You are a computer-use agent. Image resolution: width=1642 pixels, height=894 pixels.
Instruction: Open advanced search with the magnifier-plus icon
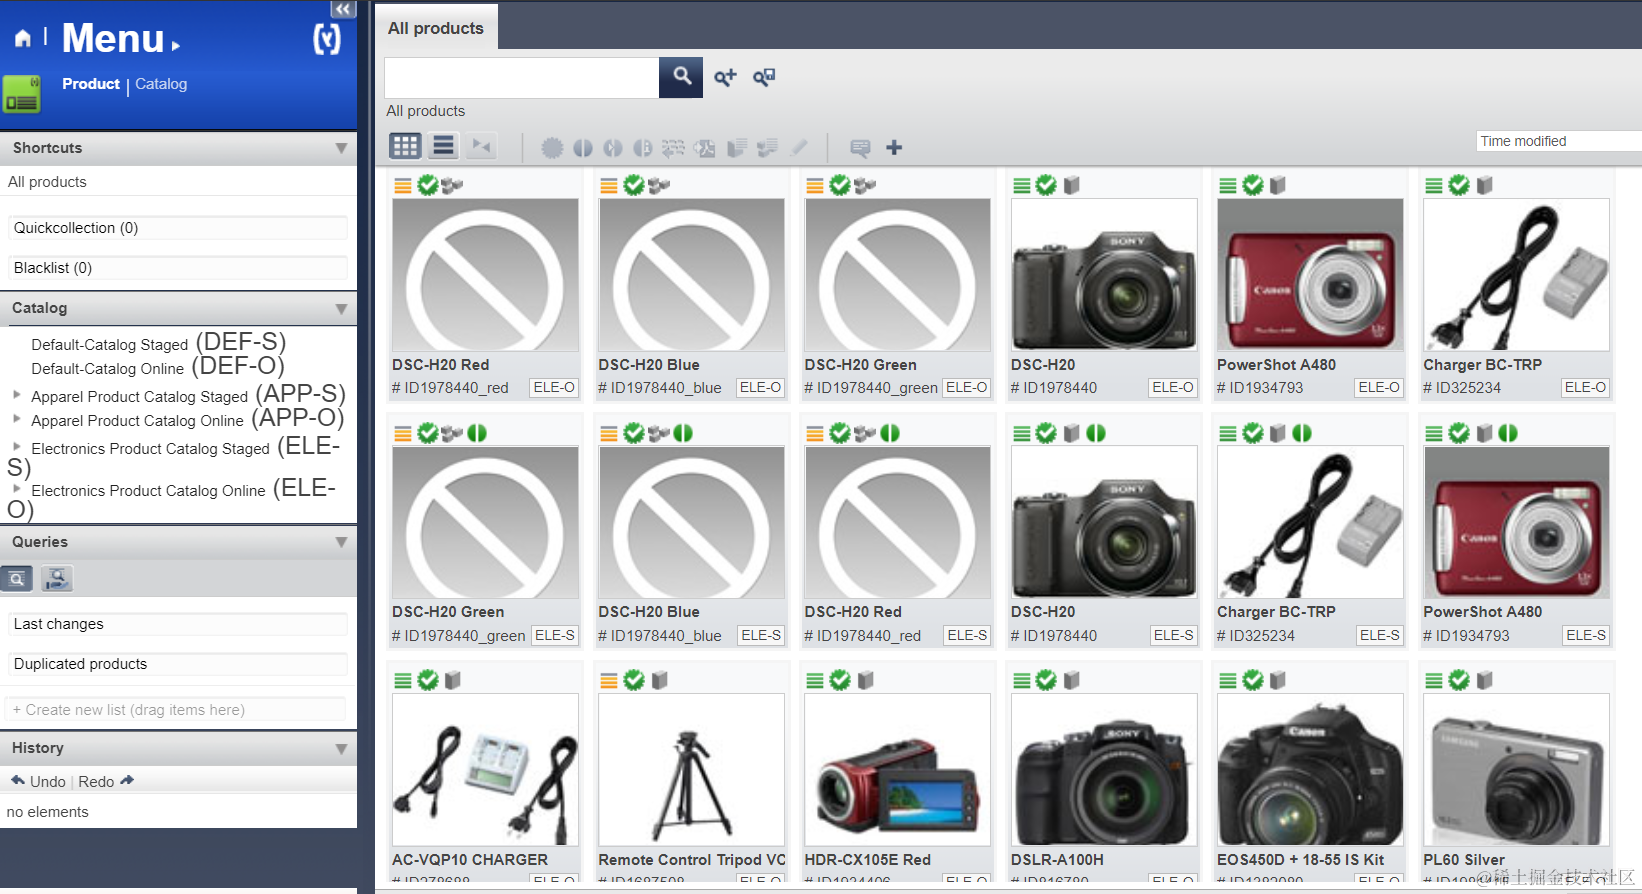coord(725,77)
